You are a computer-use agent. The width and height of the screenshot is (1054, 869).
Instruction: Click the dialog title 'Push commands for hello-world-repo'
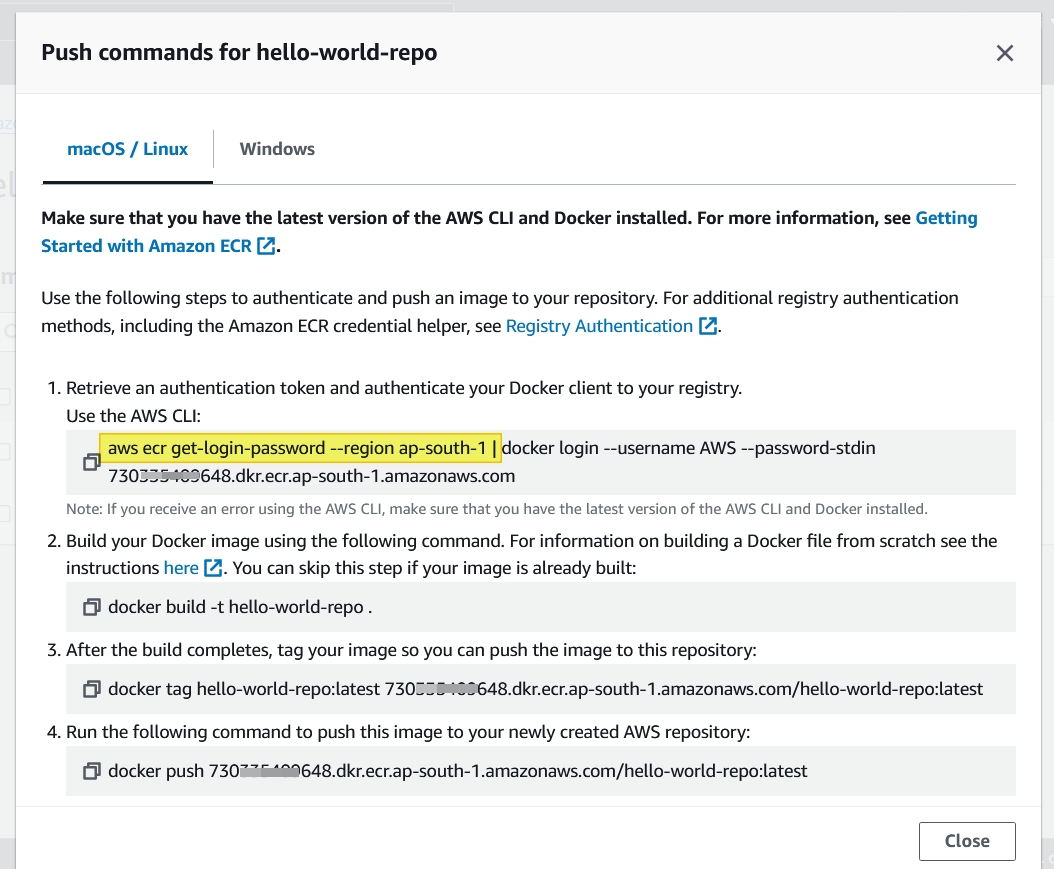click(239, 52)
